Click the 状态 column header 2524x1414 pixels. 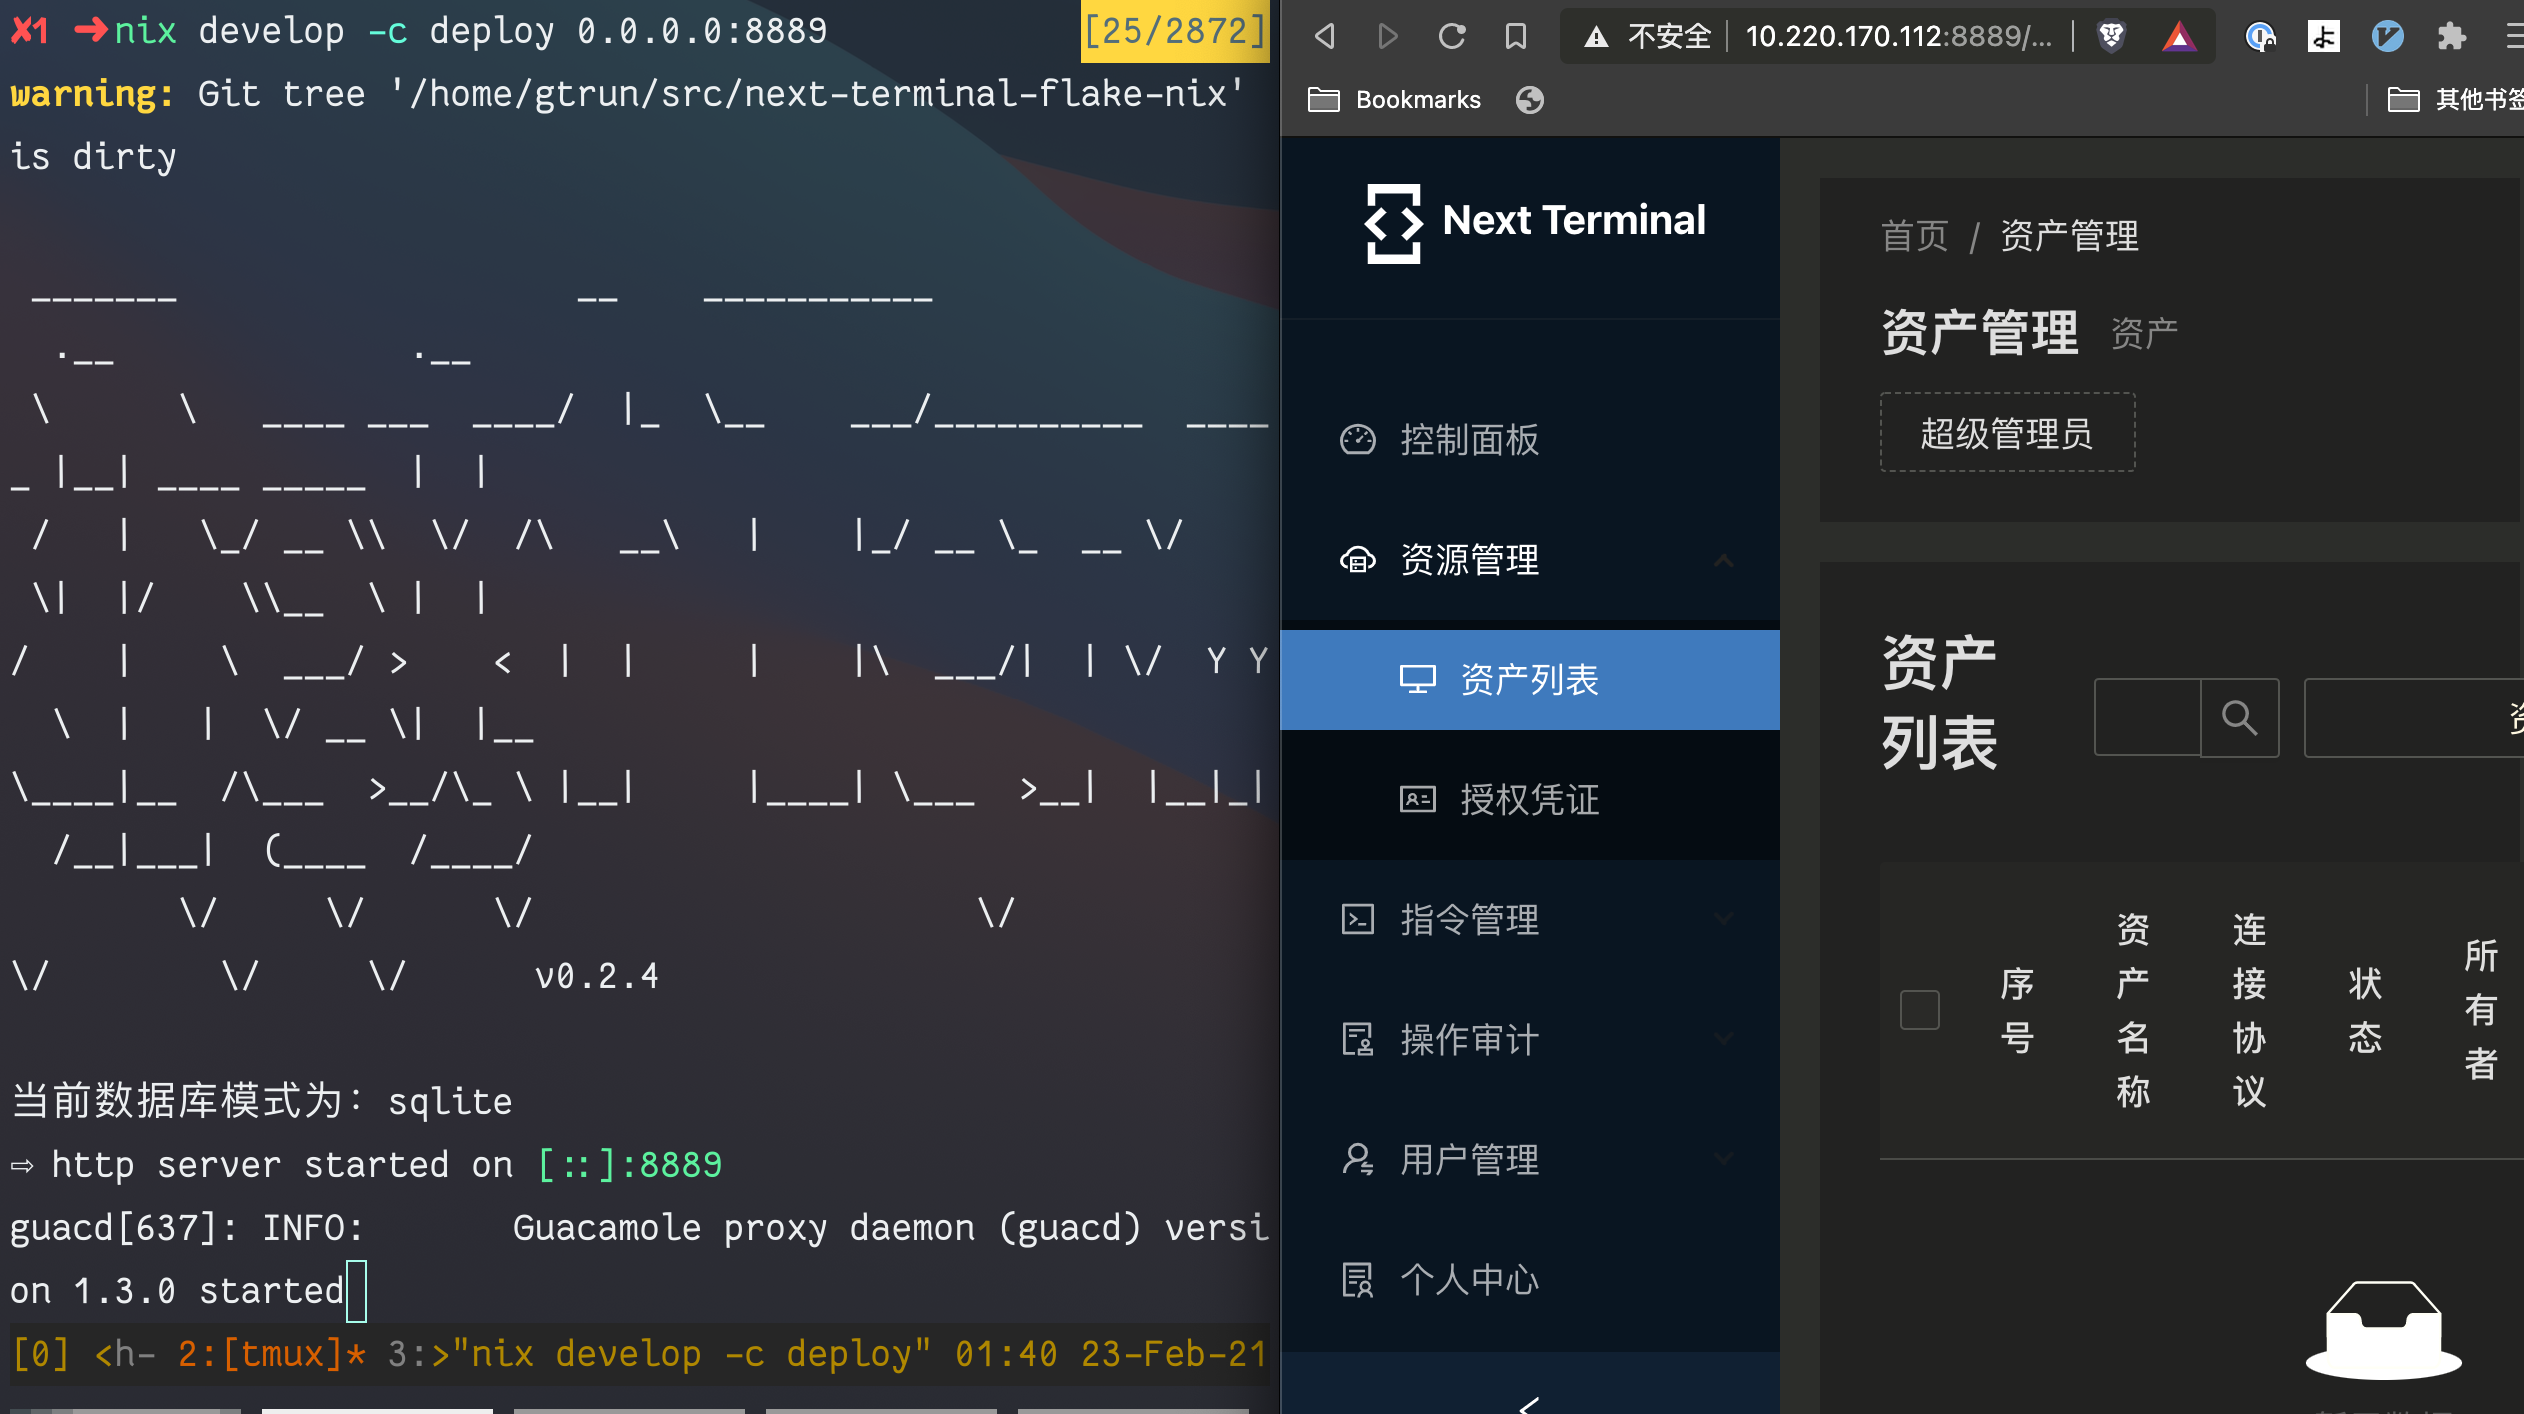tap(2365, 1010)
